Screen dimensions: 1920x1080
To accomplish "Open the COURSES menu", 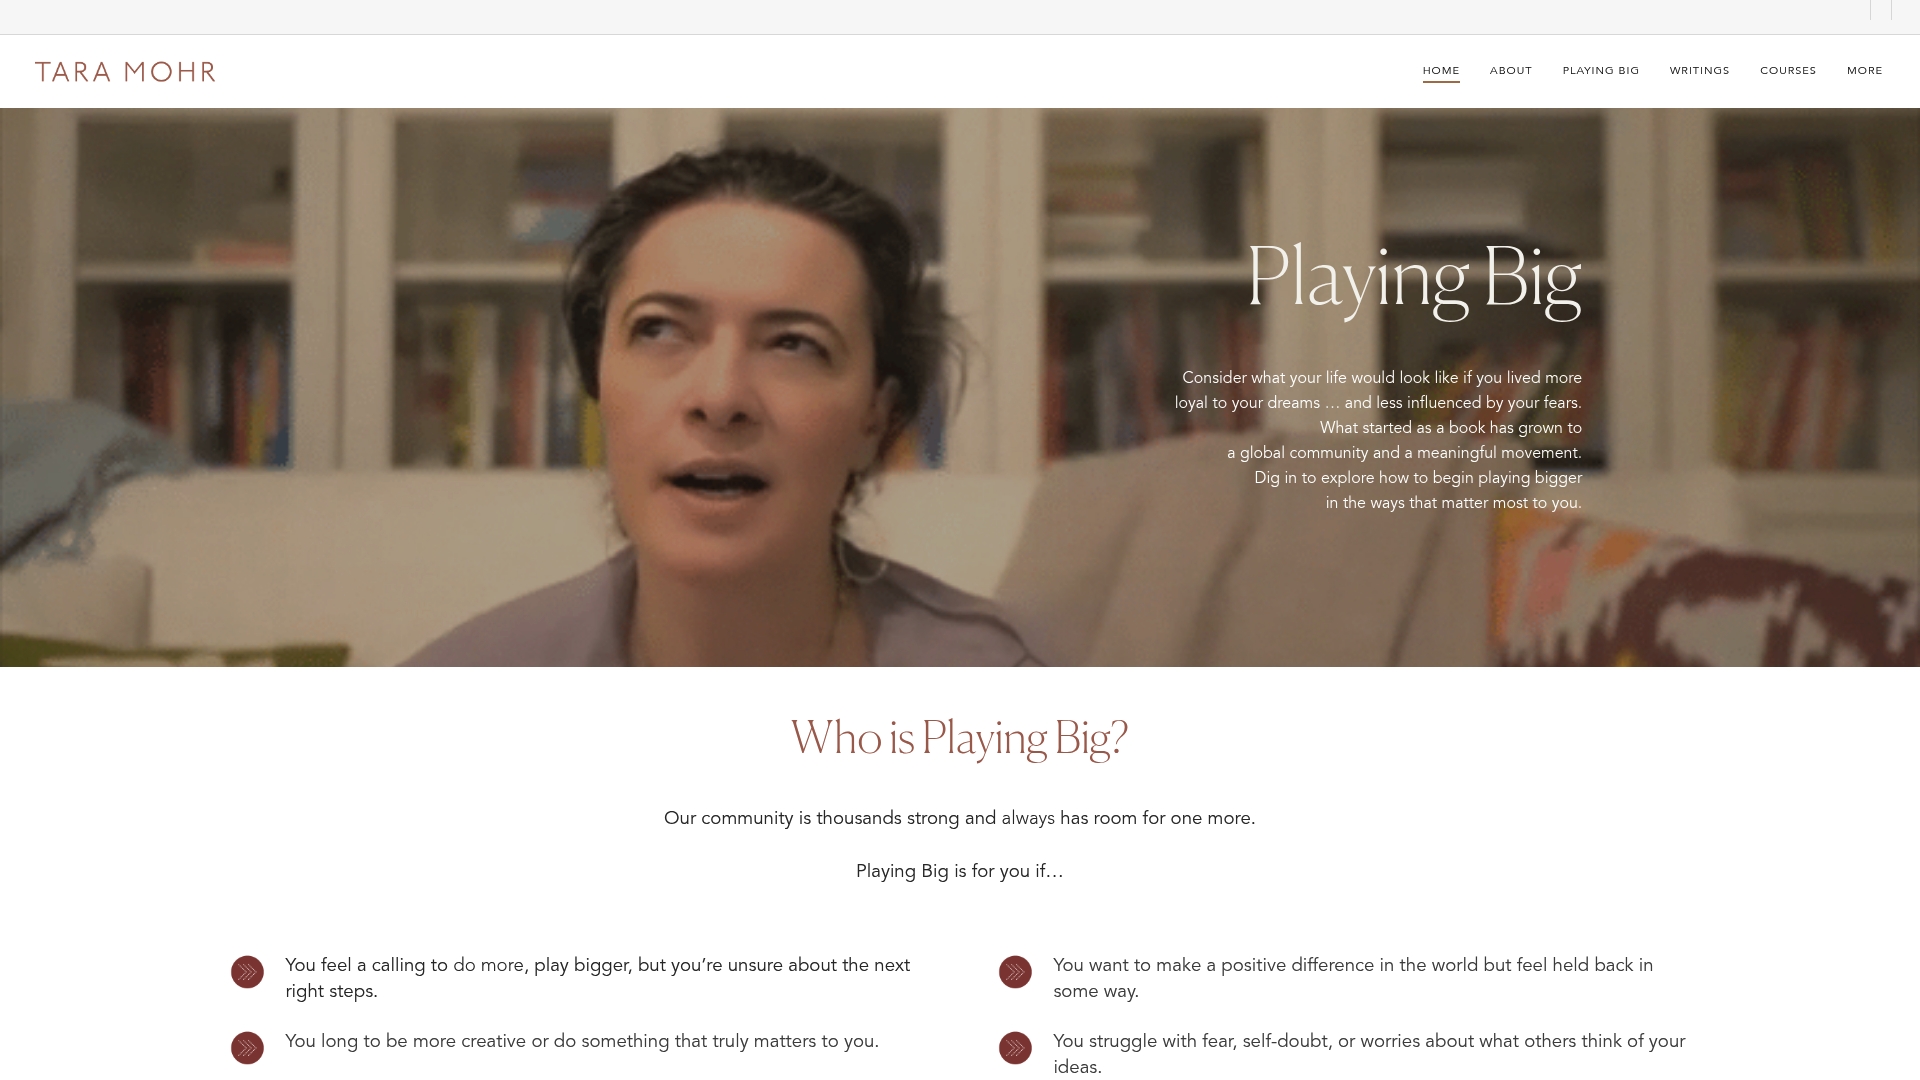I will click(x=1788, y=71).
